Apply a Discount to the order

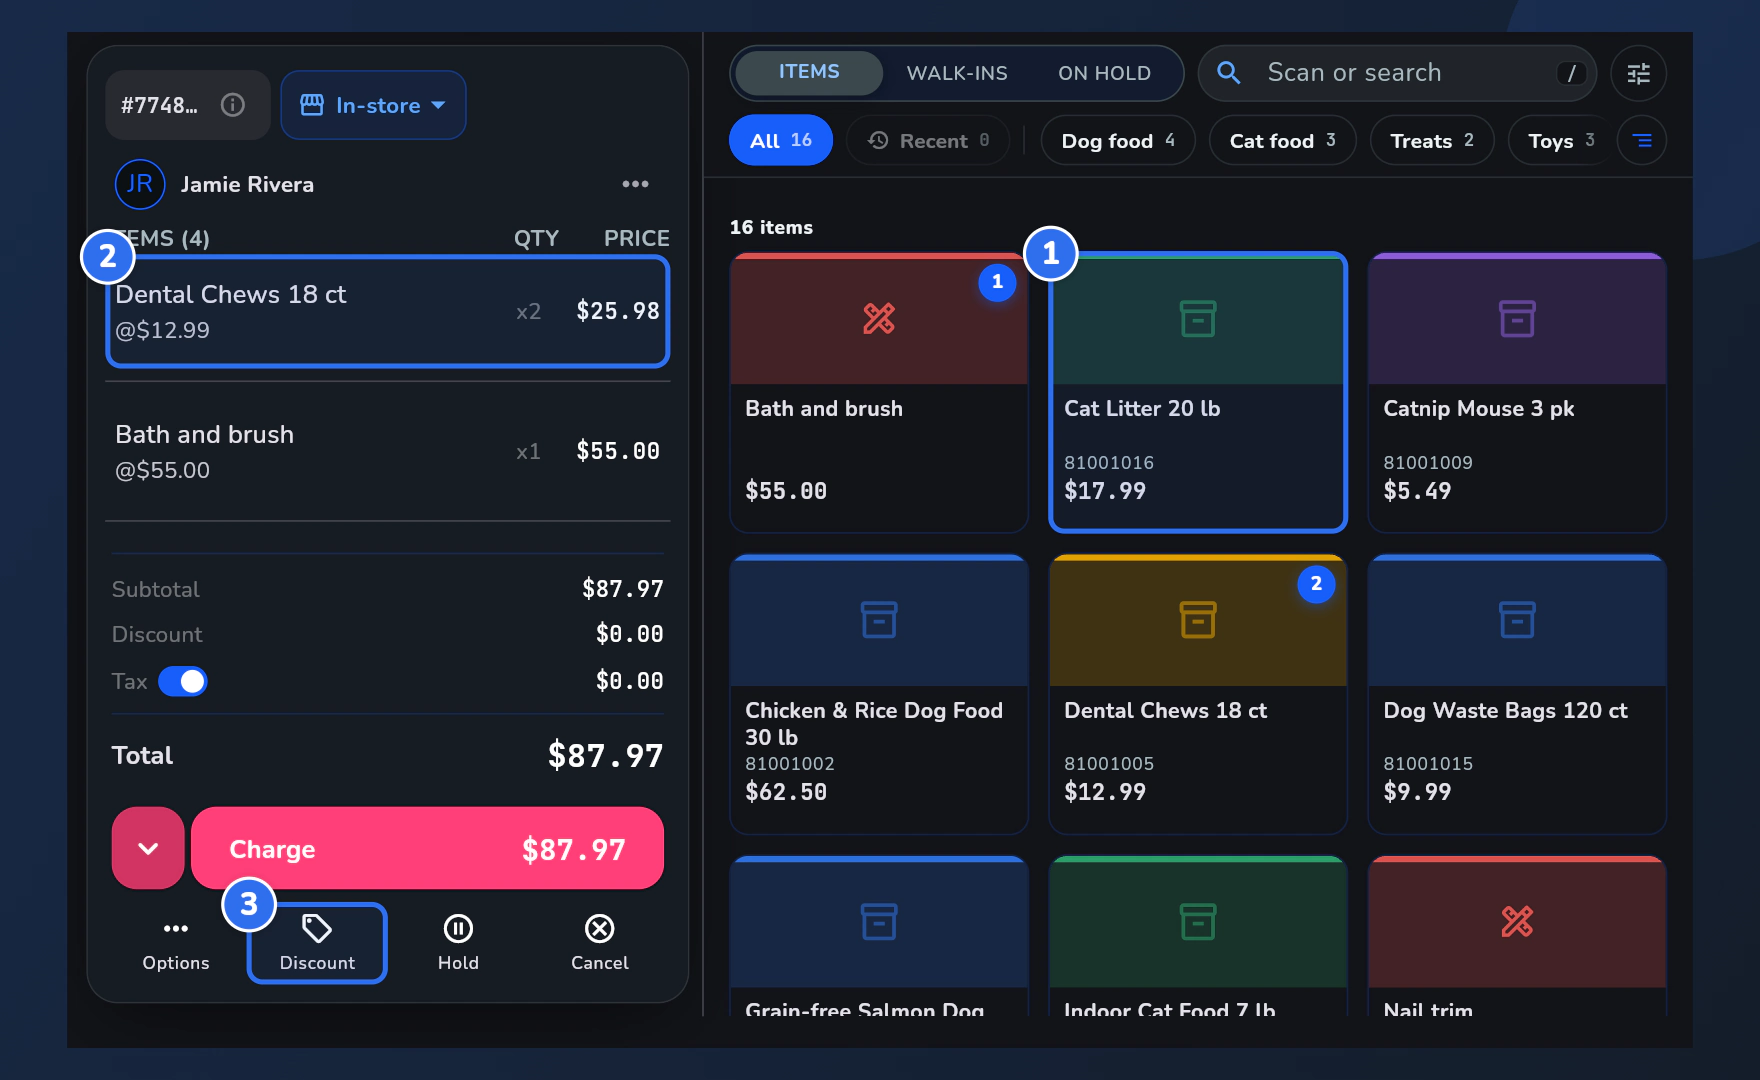click(x=317, y=944)
